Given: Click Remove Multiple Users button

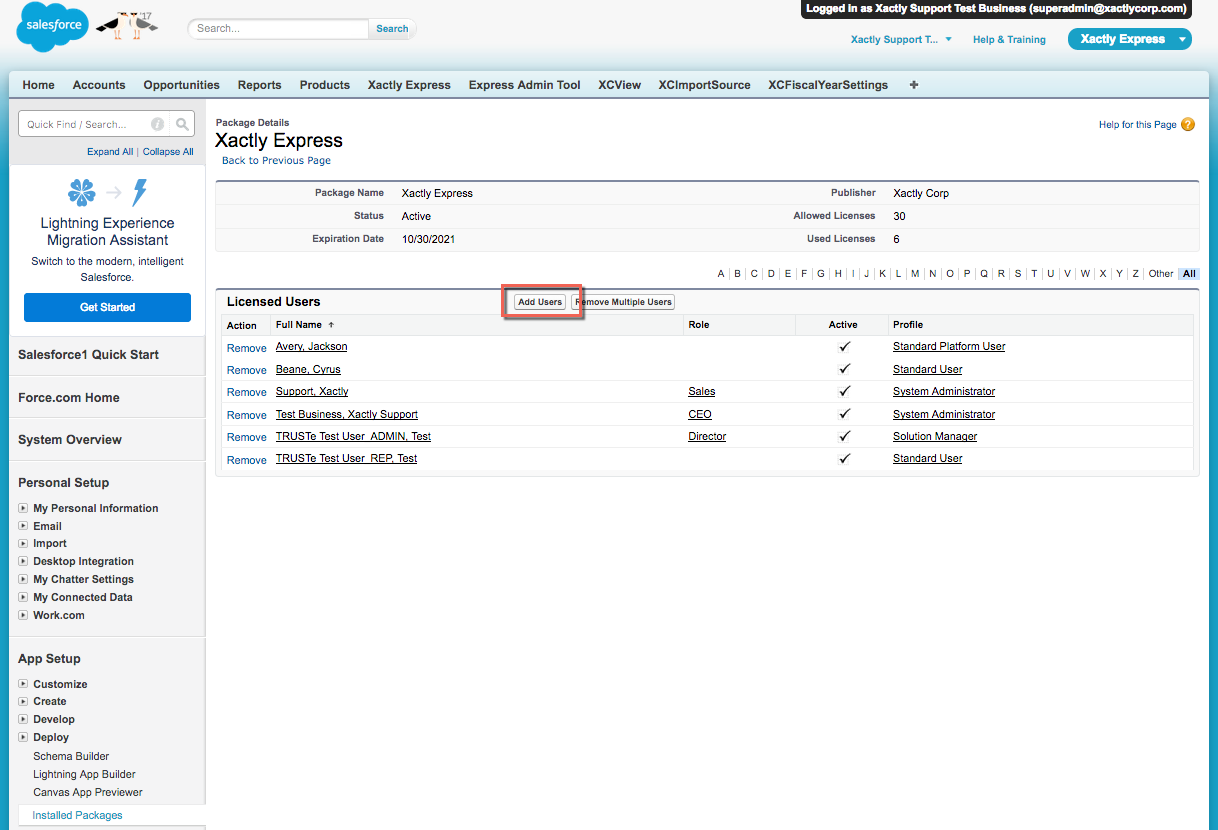Looking at the screenshot, I should pyautogui.click(x=623, y=302).
